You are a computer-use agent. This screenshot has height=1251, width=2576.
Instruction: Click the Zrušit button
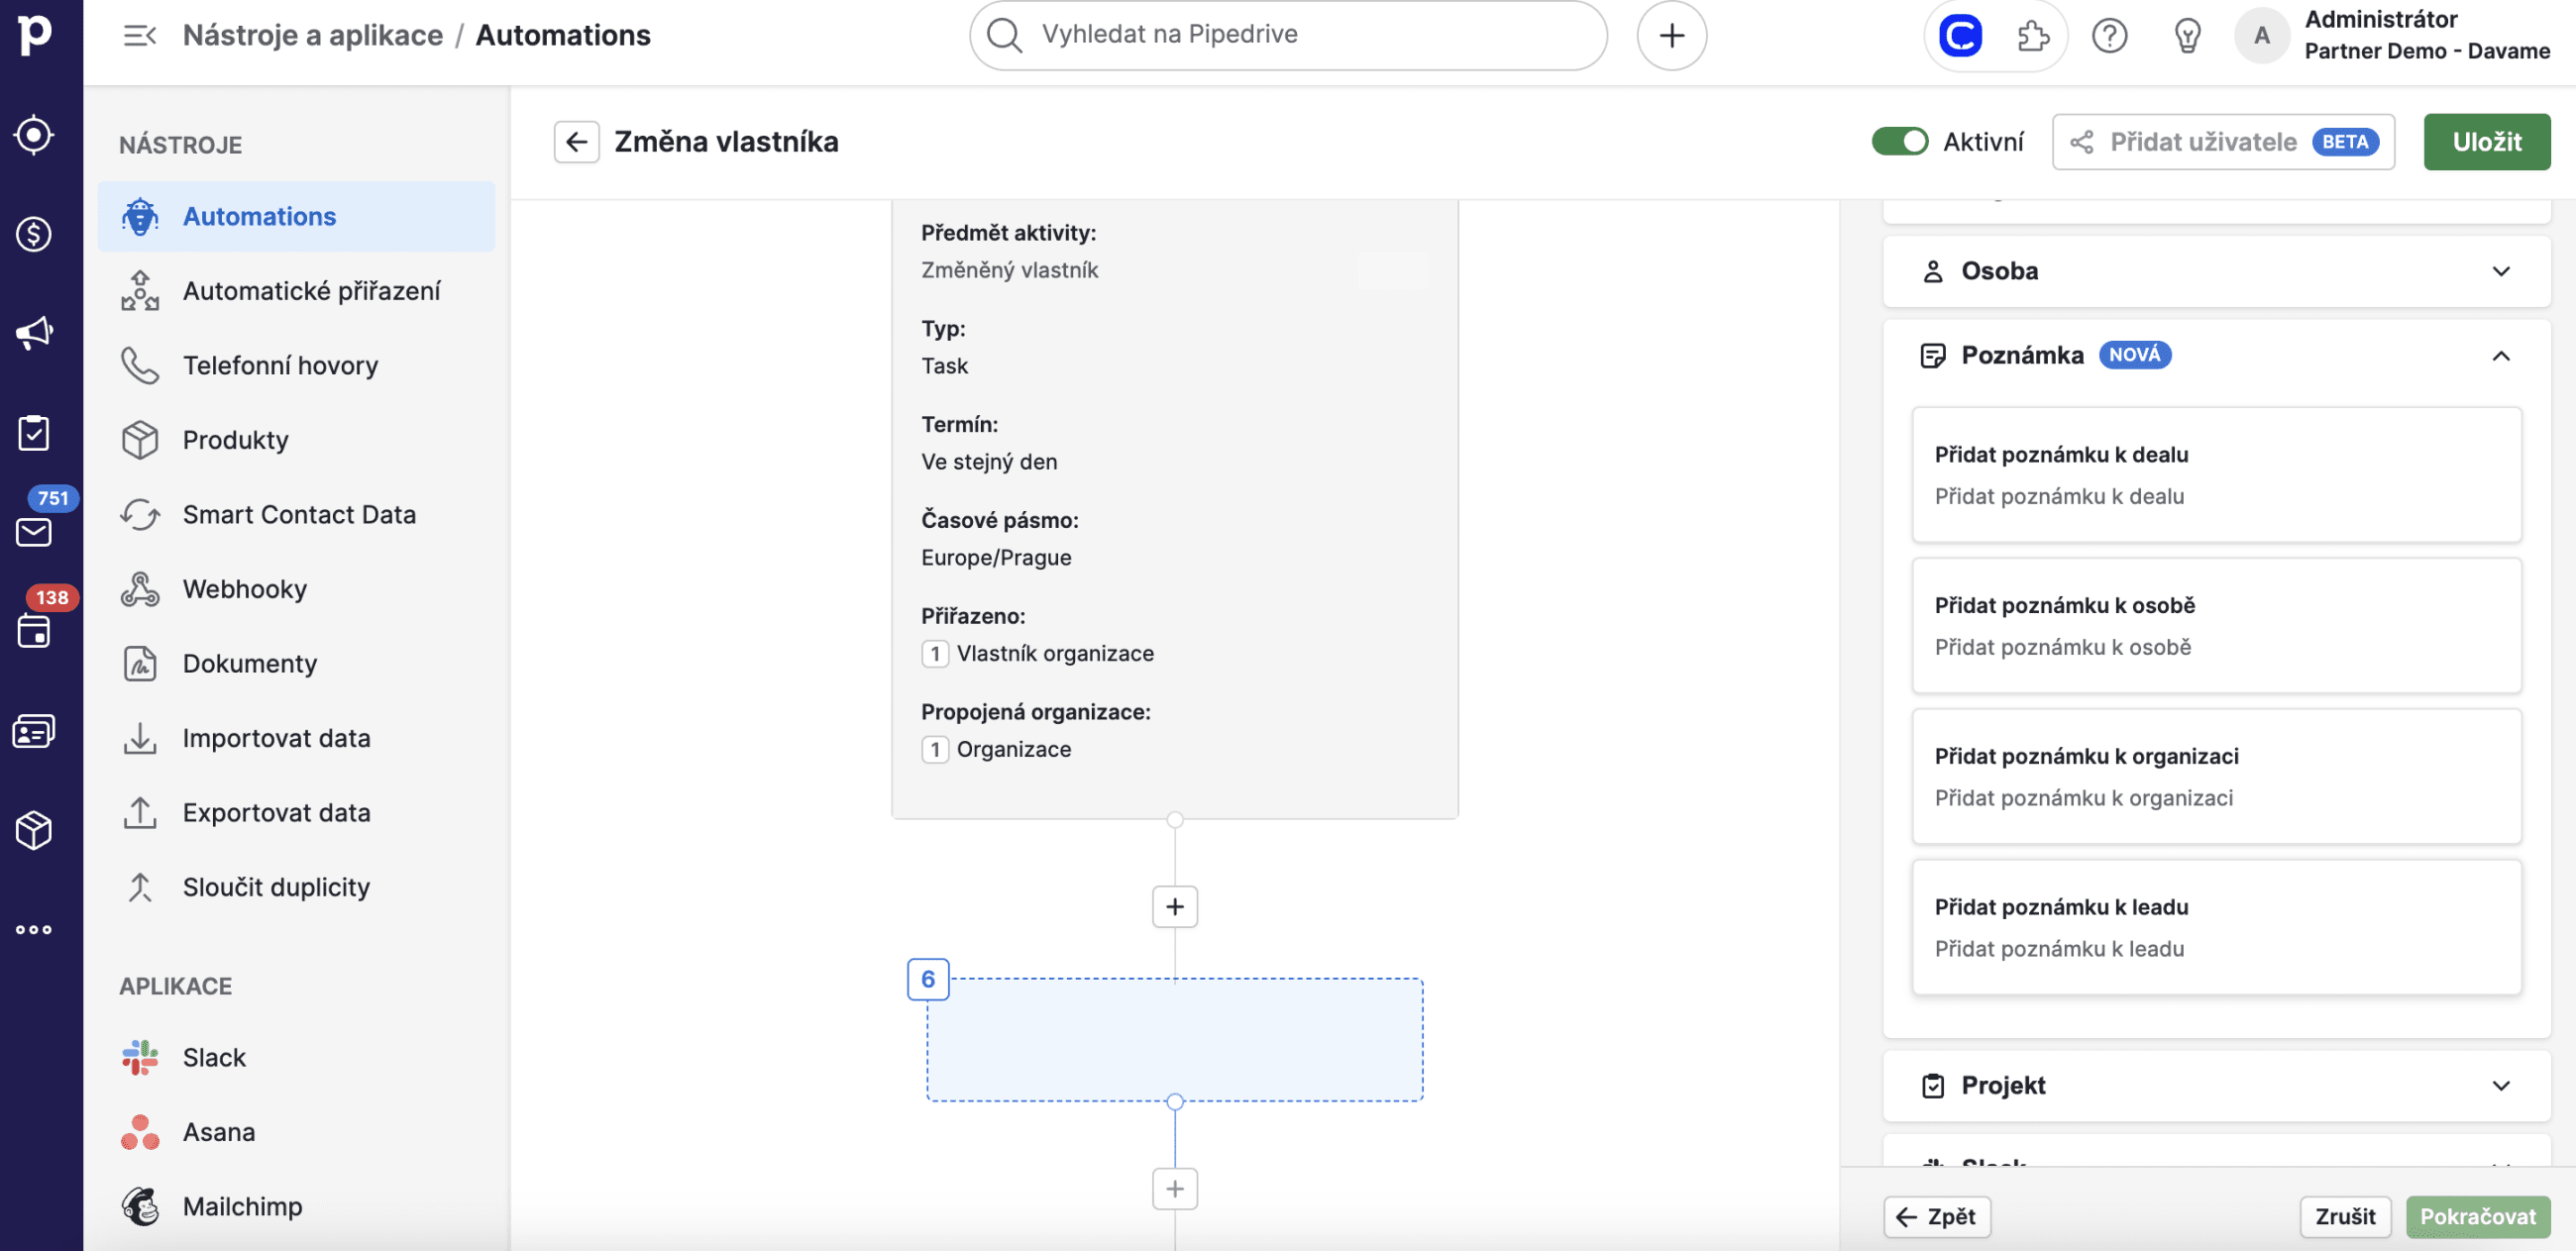coord(2344,1216)
